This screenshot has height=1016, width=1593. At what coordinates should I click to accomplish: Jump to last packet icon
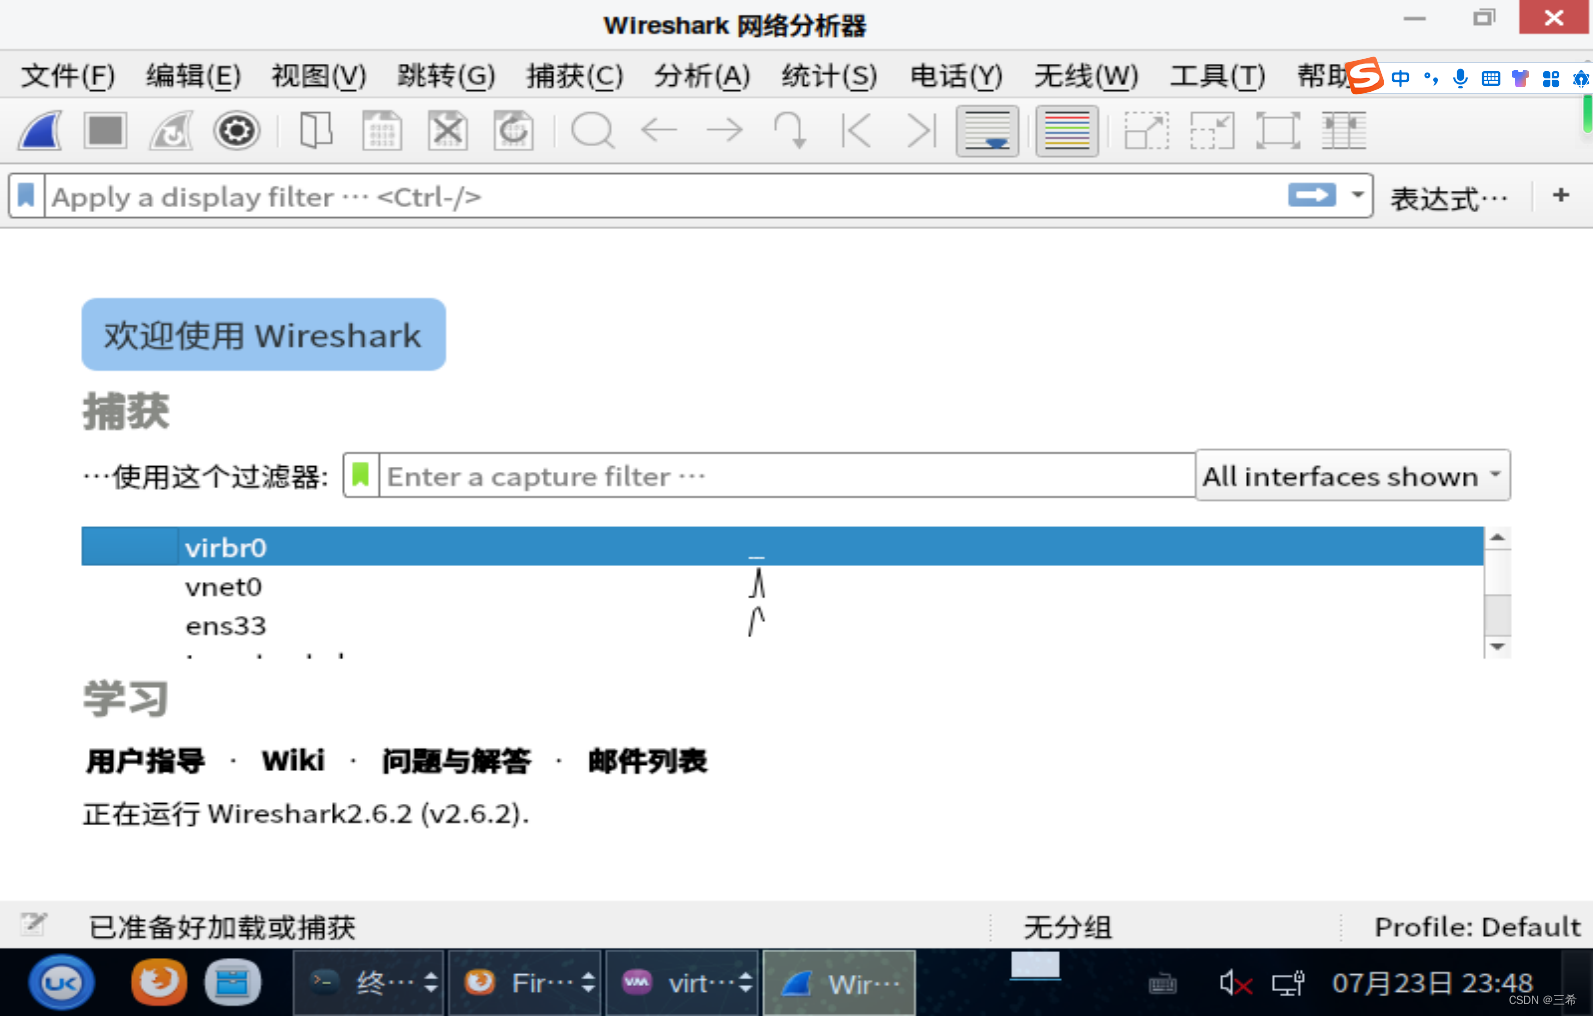[x=921, y=131]
